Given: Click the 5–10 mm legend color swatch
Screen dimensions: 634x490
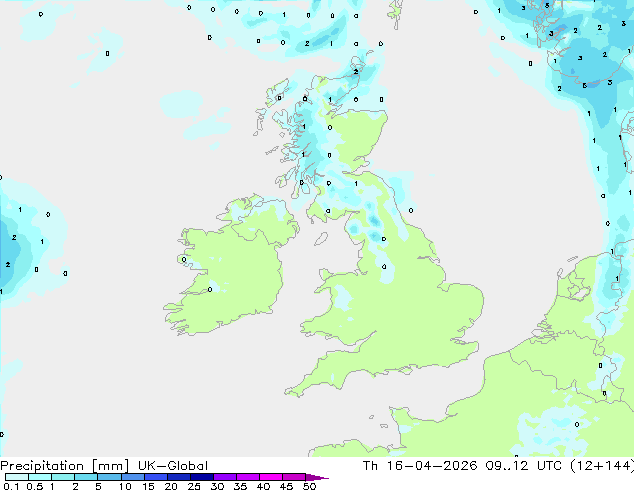Looking at the screenshot, I should tap(109, 477).
